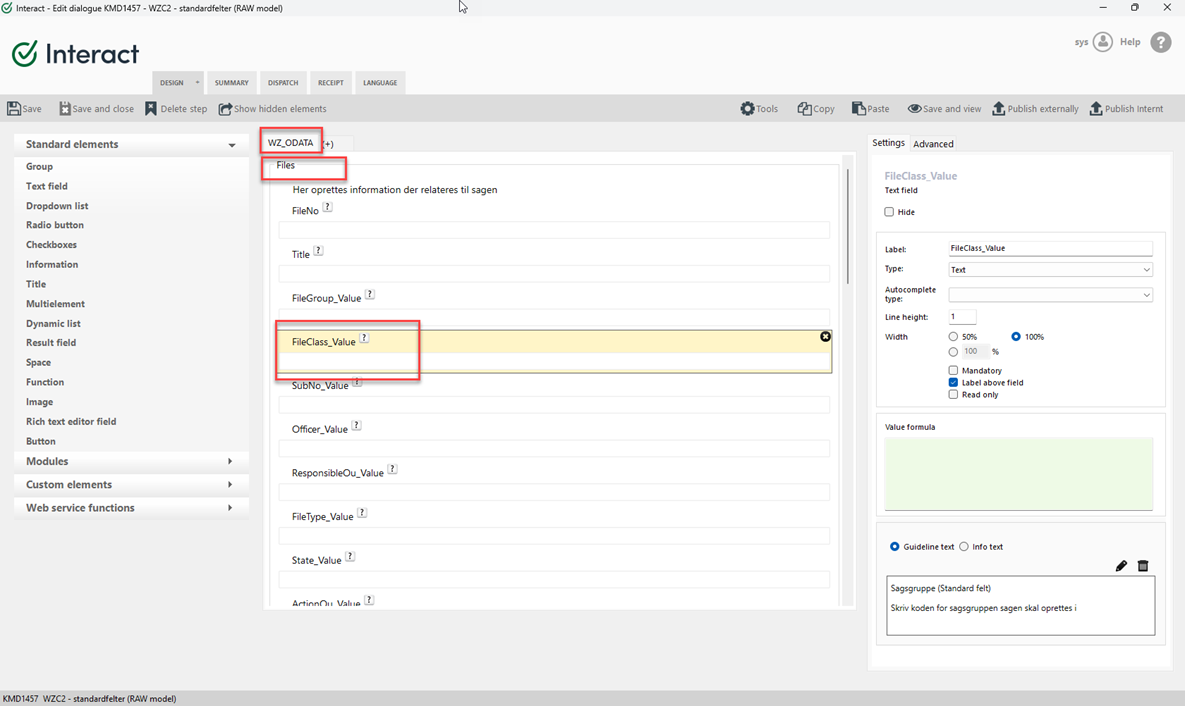Click the green Value formula box
The image size is (1185, 706).
(1018, 474)
